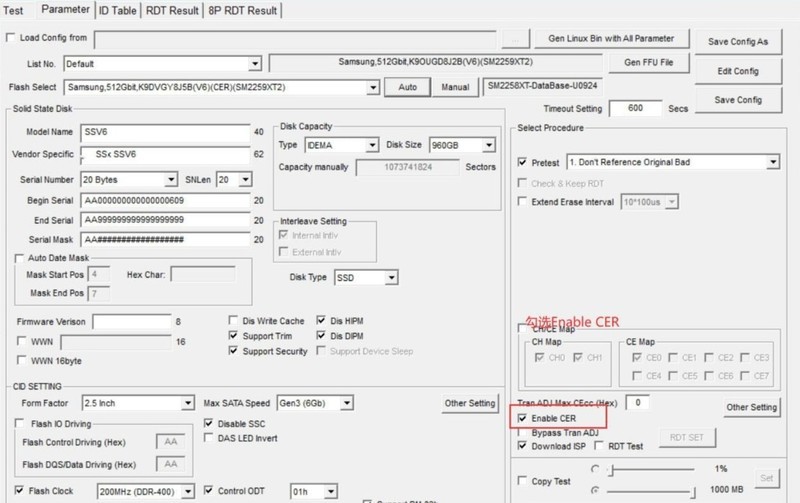Image resolution: width=800 pixels, height=503 pixels.
Task: Click the browse (...) button for config file
Action: tap(515, 39)
